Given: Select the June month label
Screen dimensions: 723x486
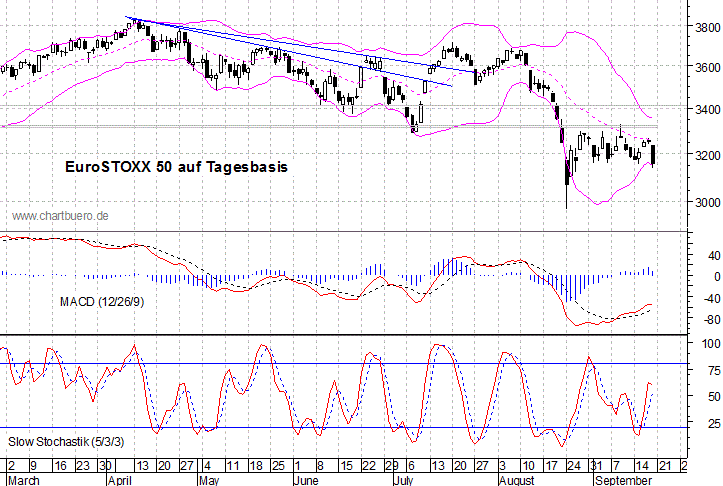Looking at the screenshot, I should tap(306, 480).
